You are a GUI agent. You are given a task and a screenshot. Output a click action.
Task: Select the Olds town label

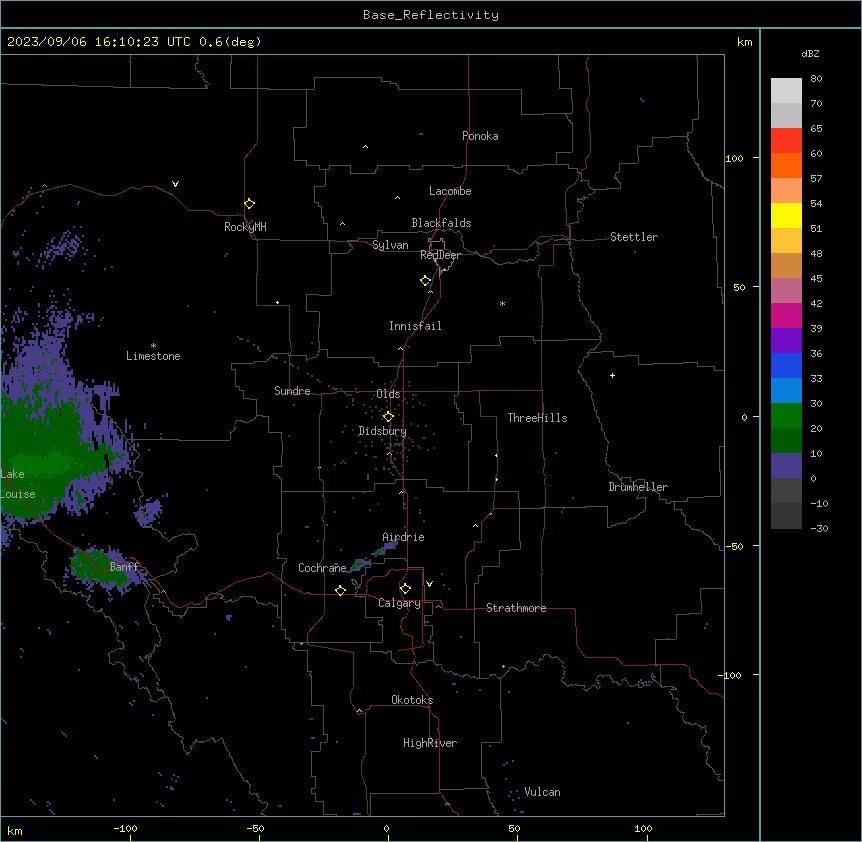[388, 394]
